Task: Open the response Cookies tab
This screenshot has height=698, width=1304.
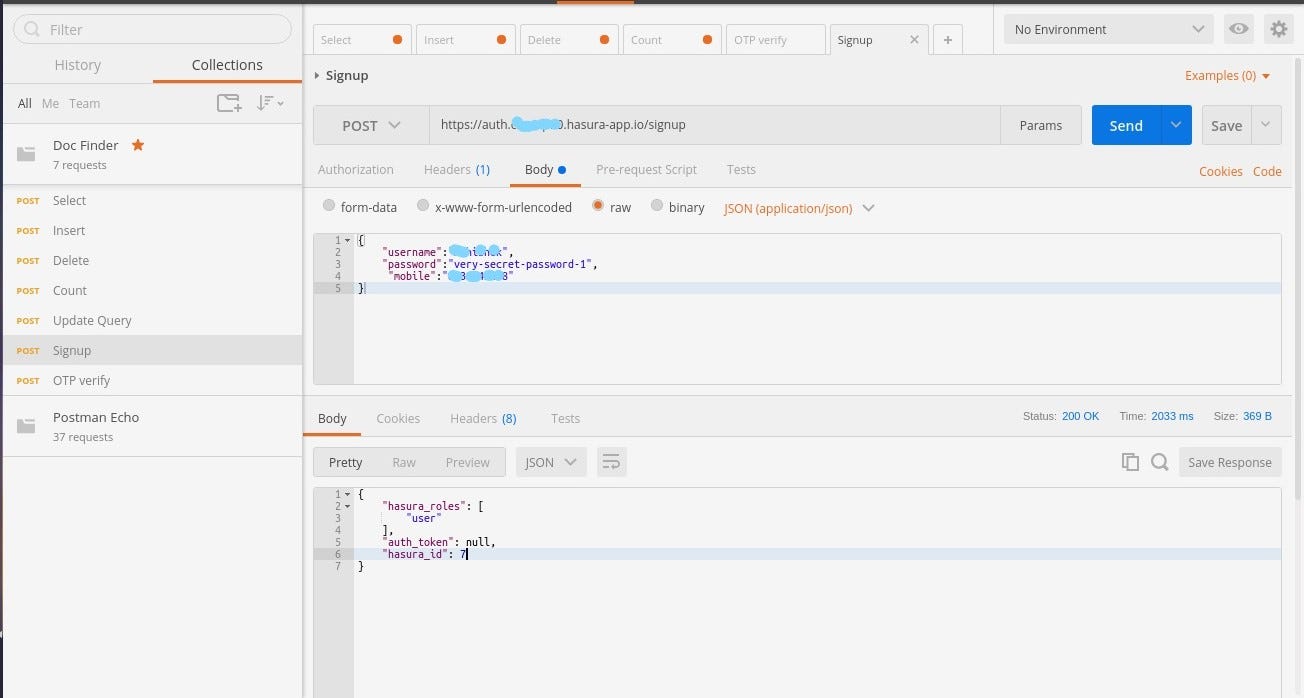Action: [398, 418]
